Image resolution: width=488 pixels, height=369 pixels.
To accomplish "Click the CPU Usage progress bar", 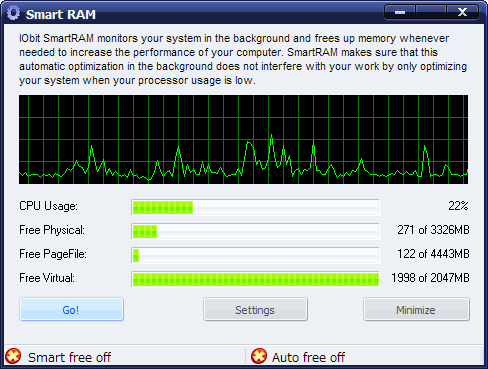I will (255, 207).
